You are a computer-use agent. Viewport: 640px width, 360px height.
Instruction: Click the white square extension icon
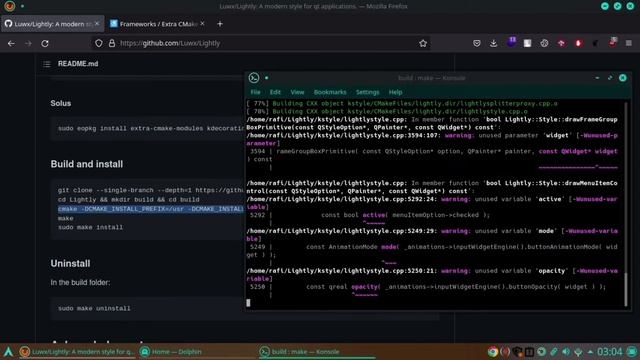coord(527,43)
